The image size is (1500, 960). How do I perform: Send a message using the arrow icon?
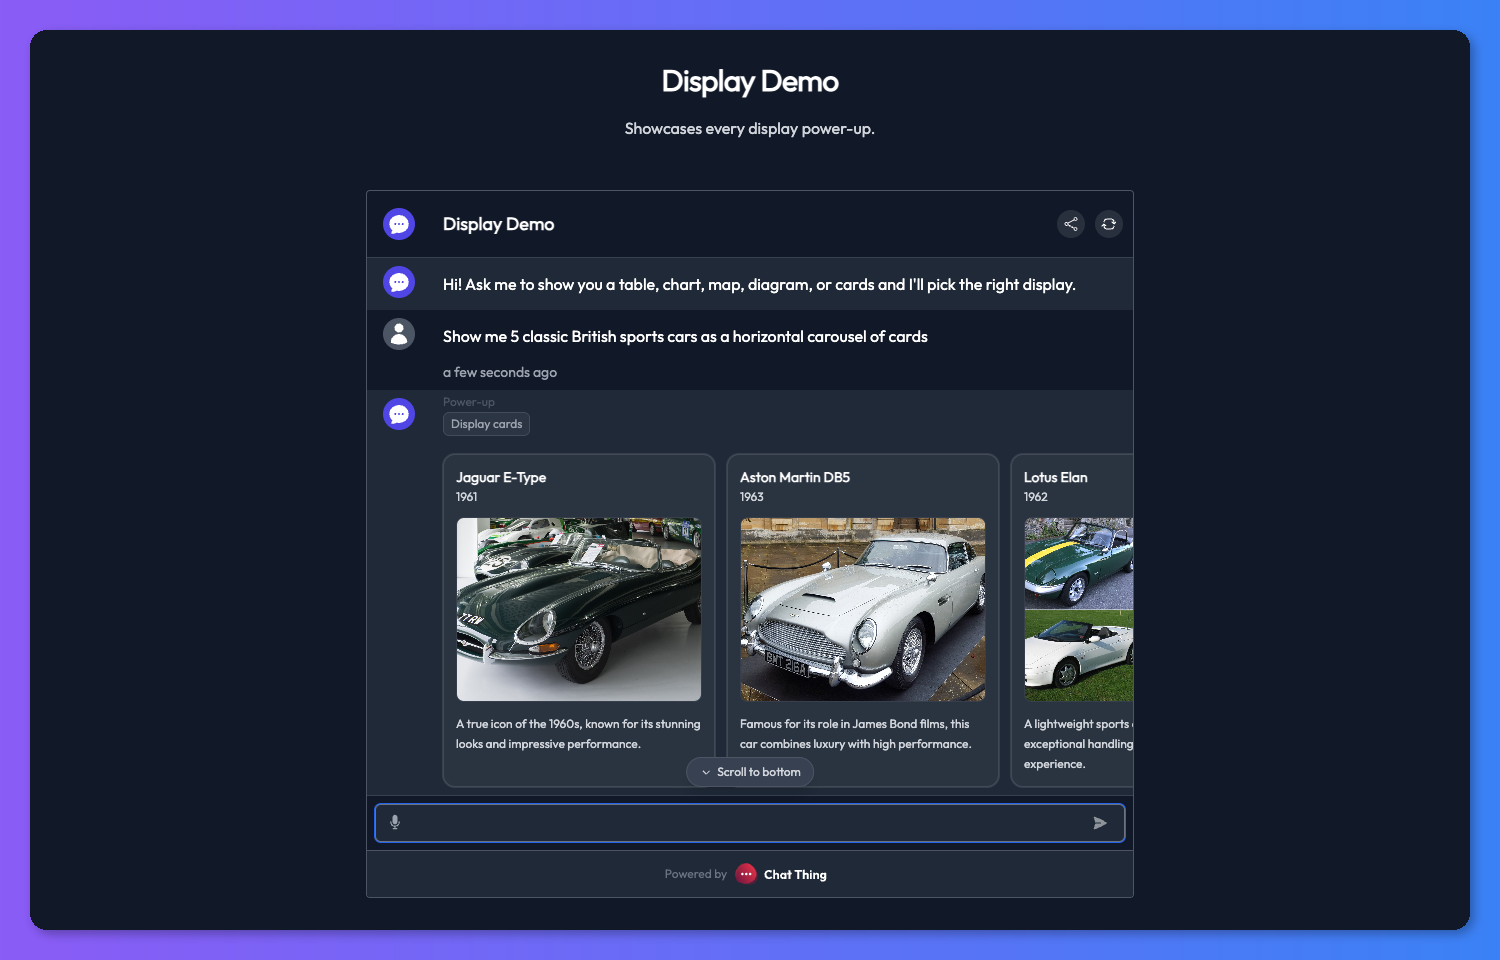coord(1100,822)
